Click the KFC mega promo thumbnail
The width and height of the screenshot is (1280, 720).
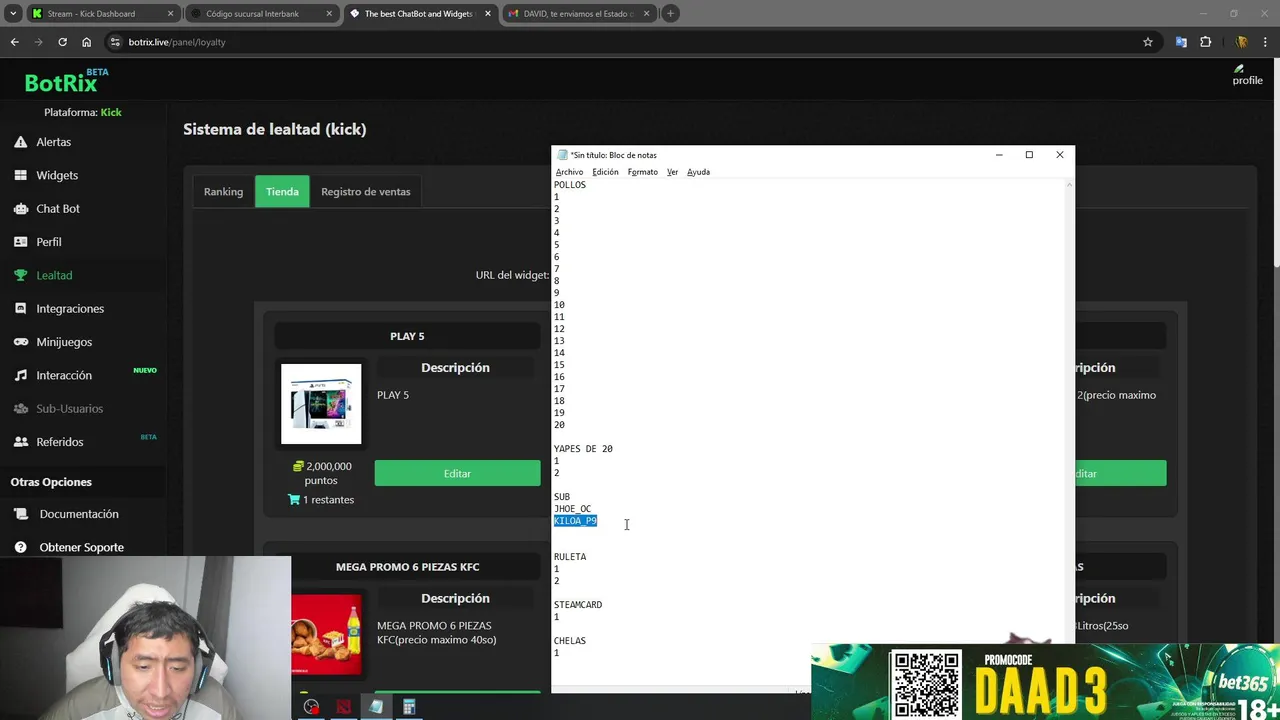click(326, 634)
